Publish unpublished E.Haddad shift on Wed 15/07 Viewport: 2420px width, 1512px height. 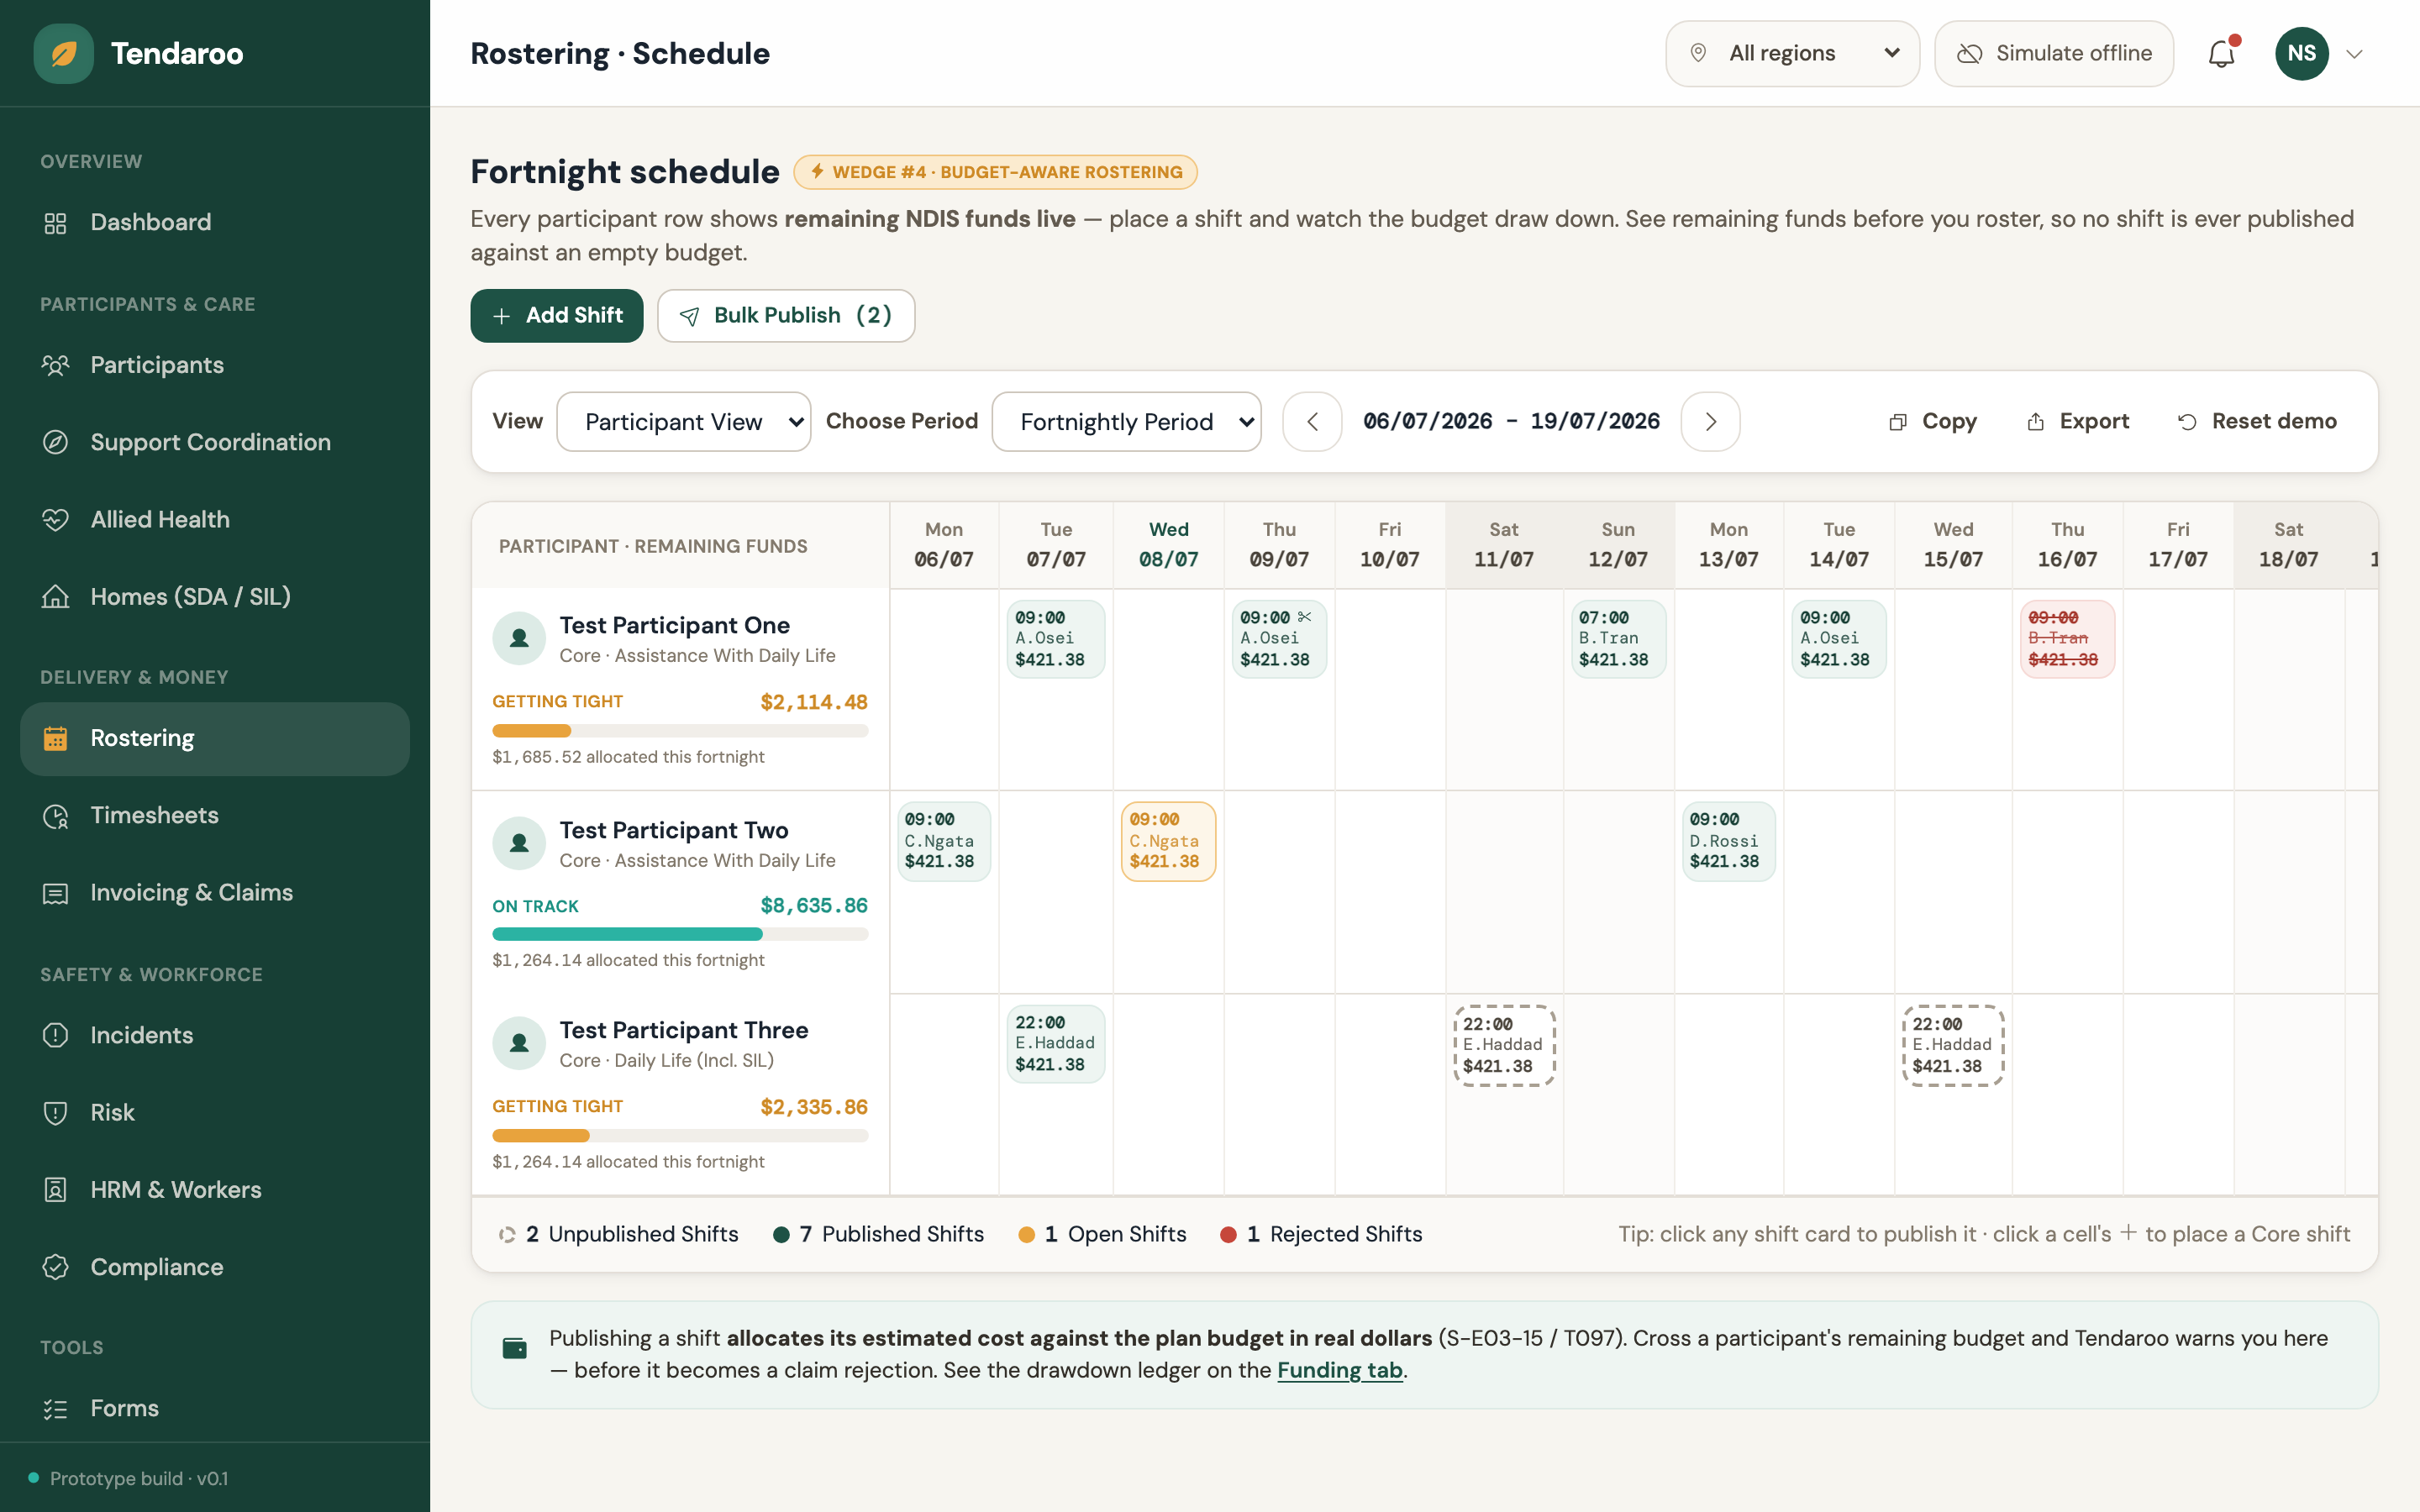click(x=1953, y=1045)
